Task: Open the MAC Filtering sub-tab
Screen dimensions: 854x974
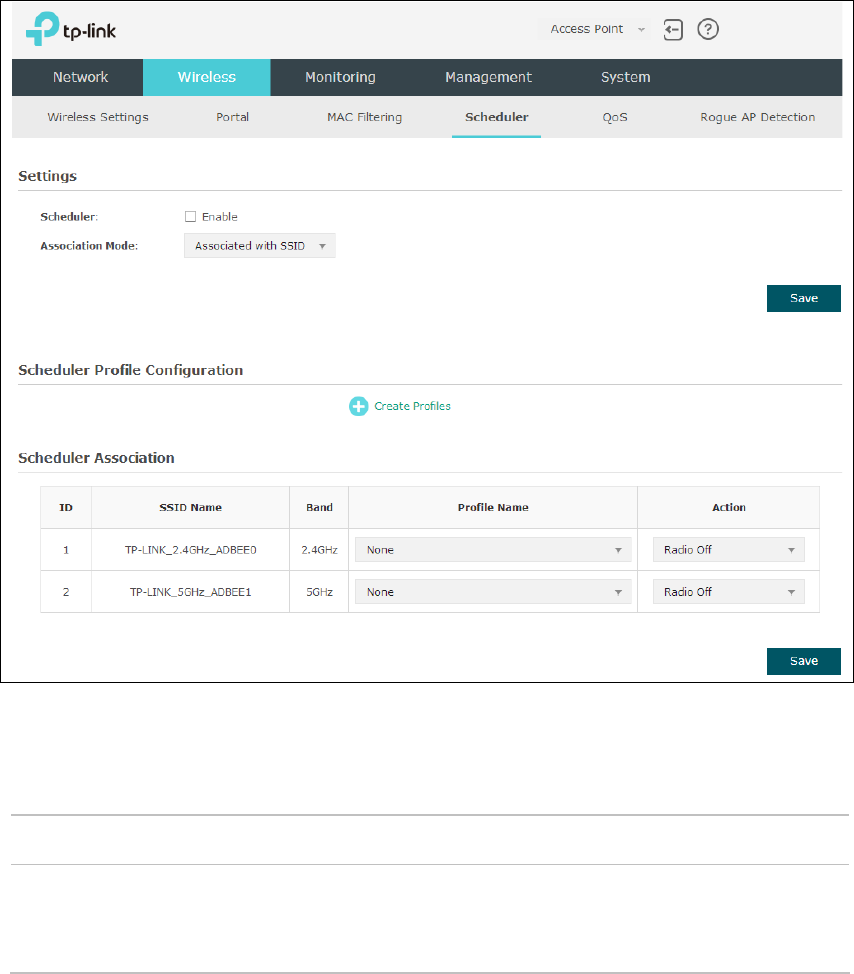Action: point(365,117)
